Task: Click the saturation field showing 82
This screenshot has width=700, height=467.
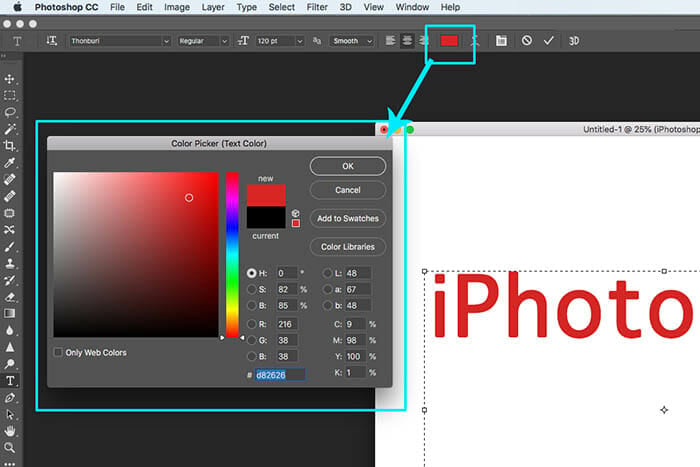Action: [287, 289]
